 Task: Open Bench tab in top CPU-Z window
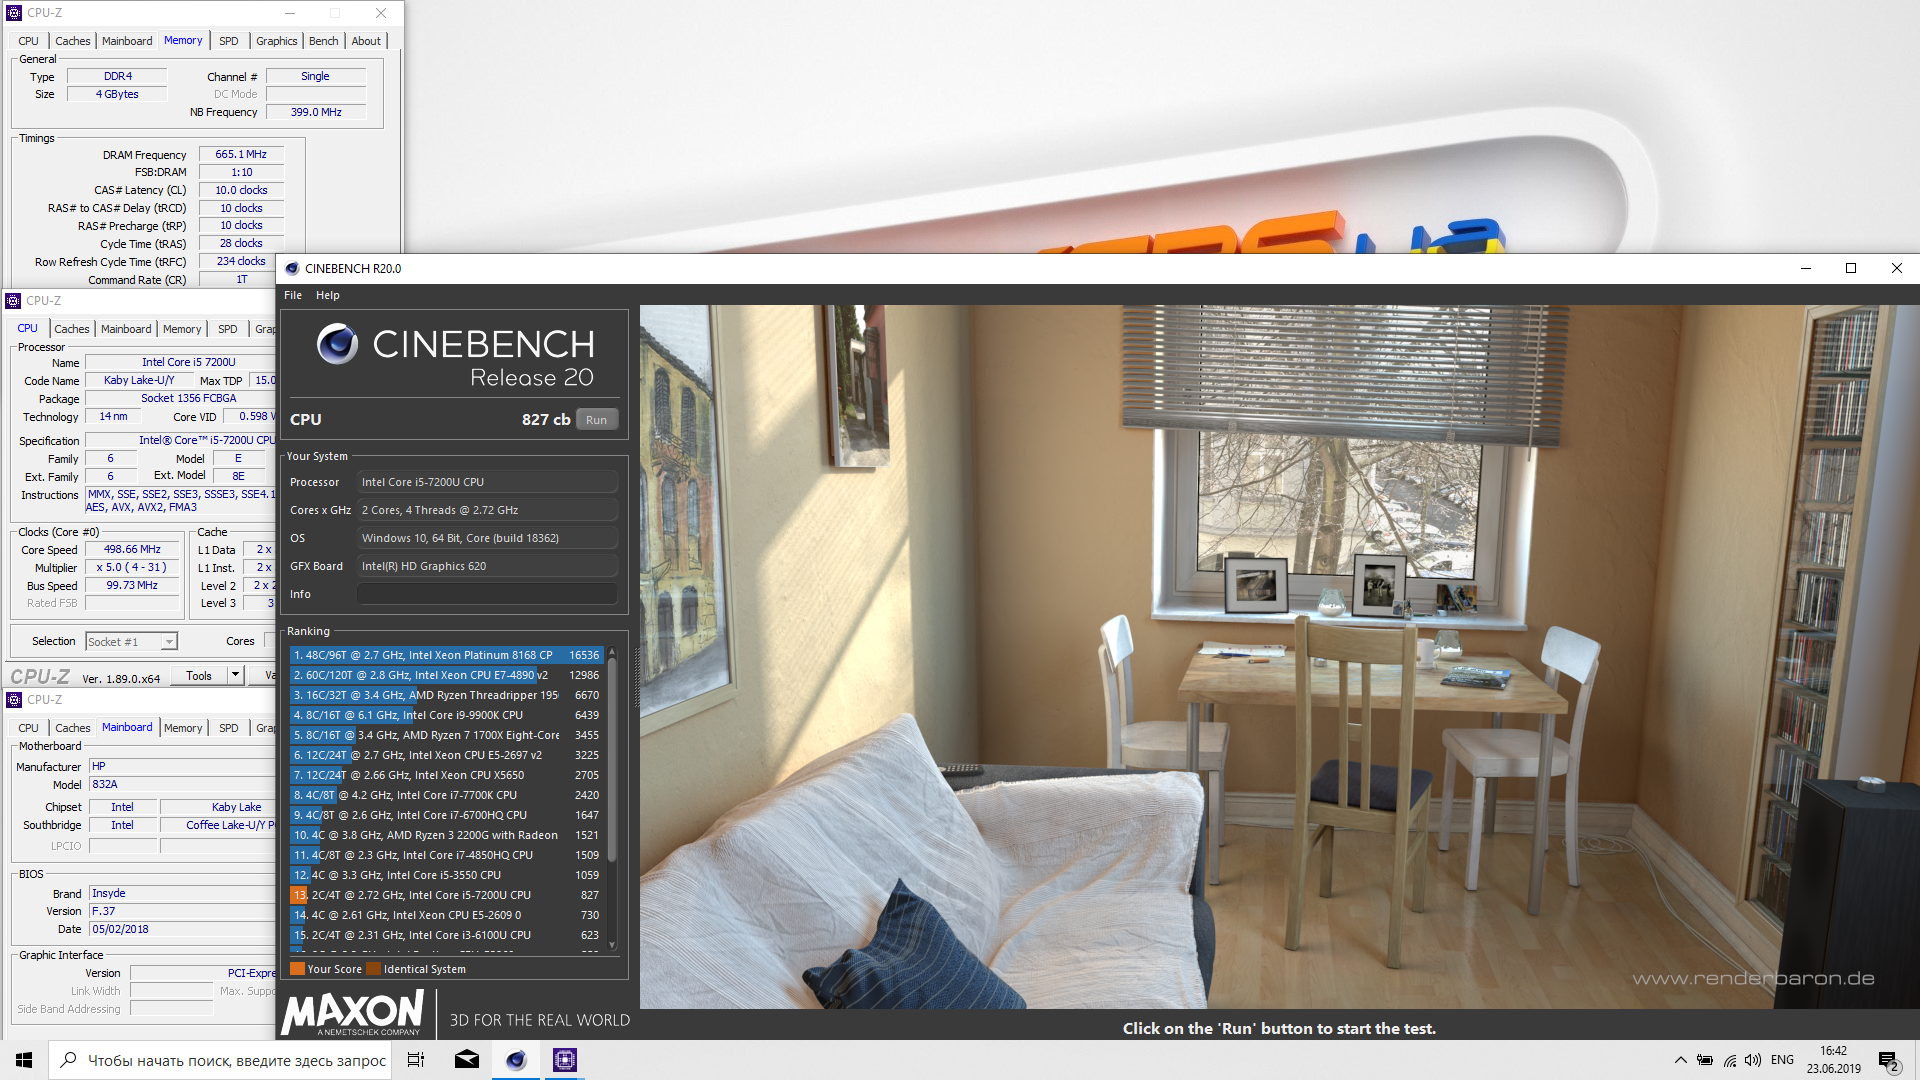point(323,41)
